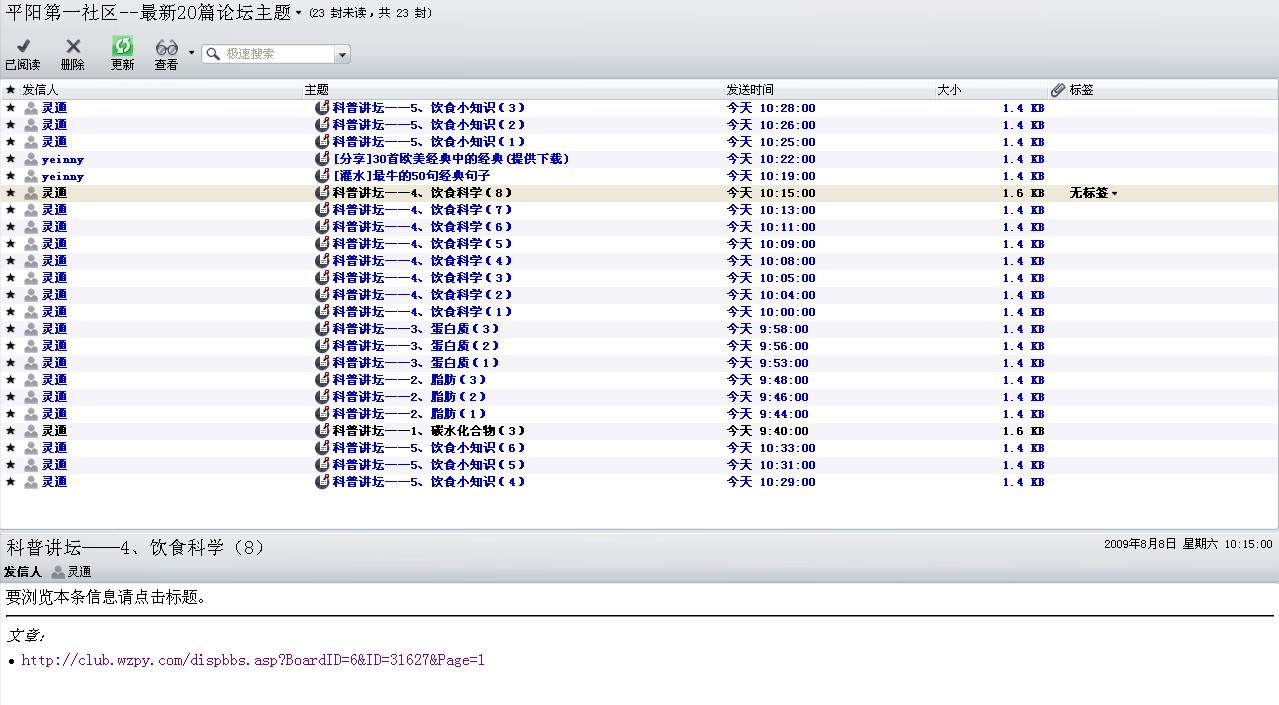Toggle the star for the yeinny [分享] message
The width and height of the screenshot is (1279, 705).
pyautogui.click(x=11, y=159)
